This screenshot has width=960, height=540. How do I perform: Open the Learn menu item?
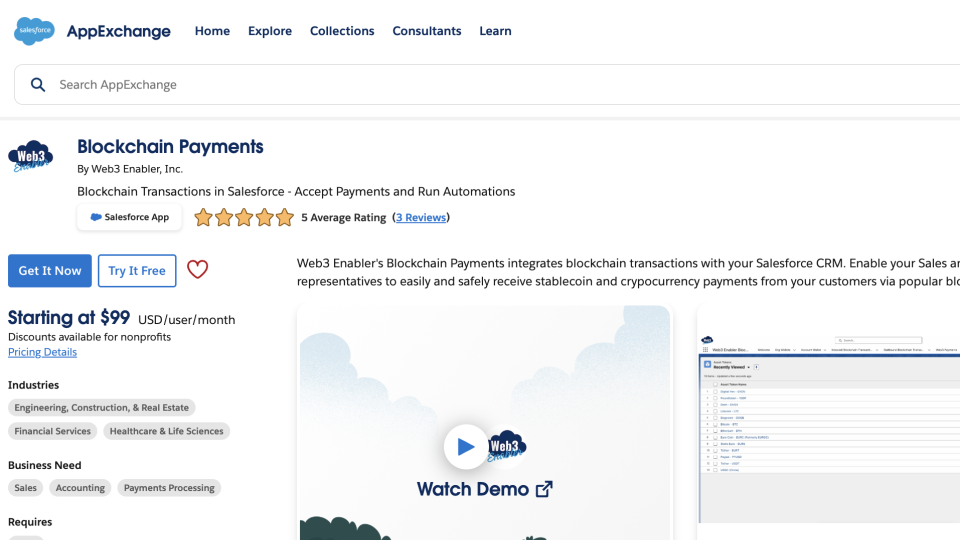point(495,31)
